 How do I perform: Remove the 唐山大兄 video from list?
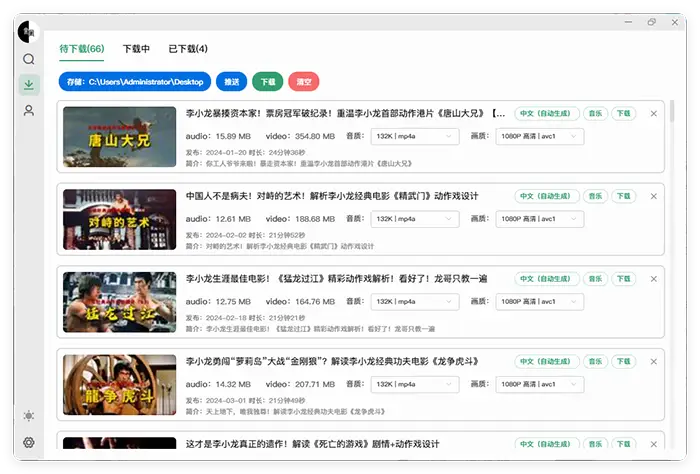(x=654, y=113)
